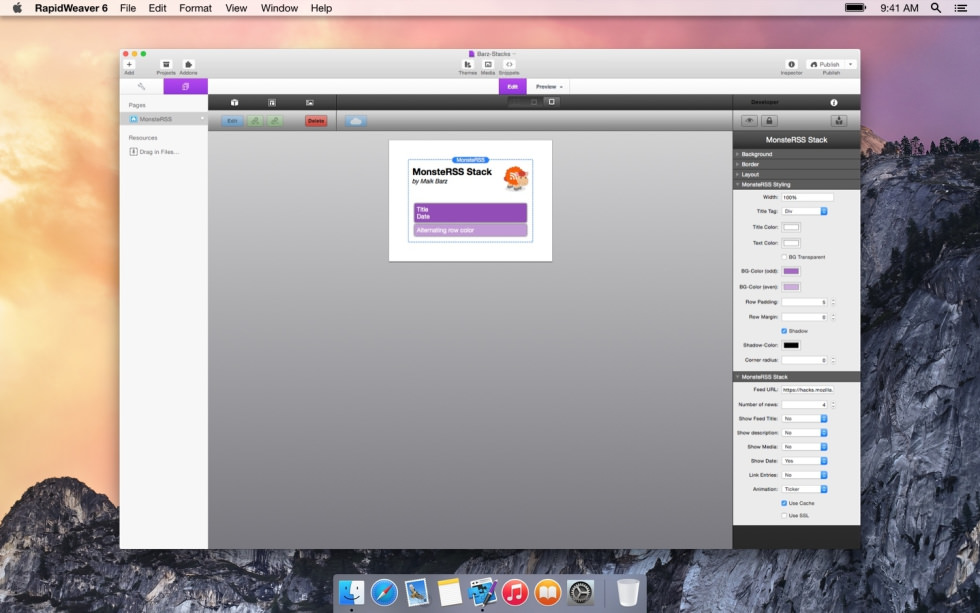Open the templates icon in stacks toolbar

coord(272,102)
